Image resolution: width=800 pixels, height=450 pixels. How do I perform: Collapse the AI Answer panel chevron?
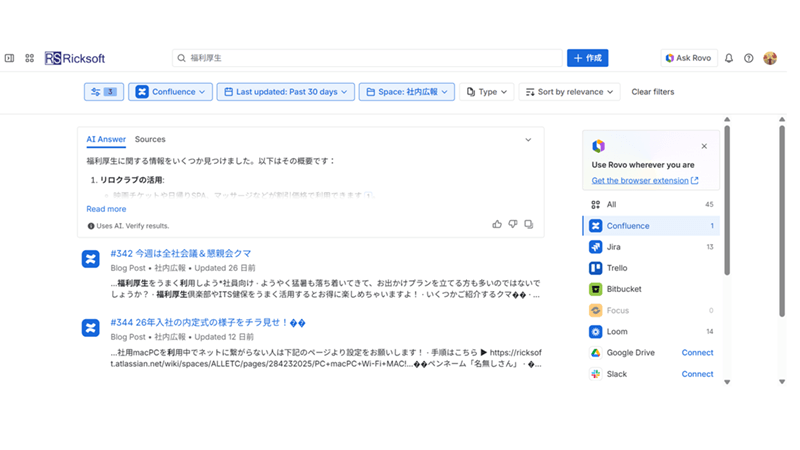pyautogui.click(x=529, y=140)
